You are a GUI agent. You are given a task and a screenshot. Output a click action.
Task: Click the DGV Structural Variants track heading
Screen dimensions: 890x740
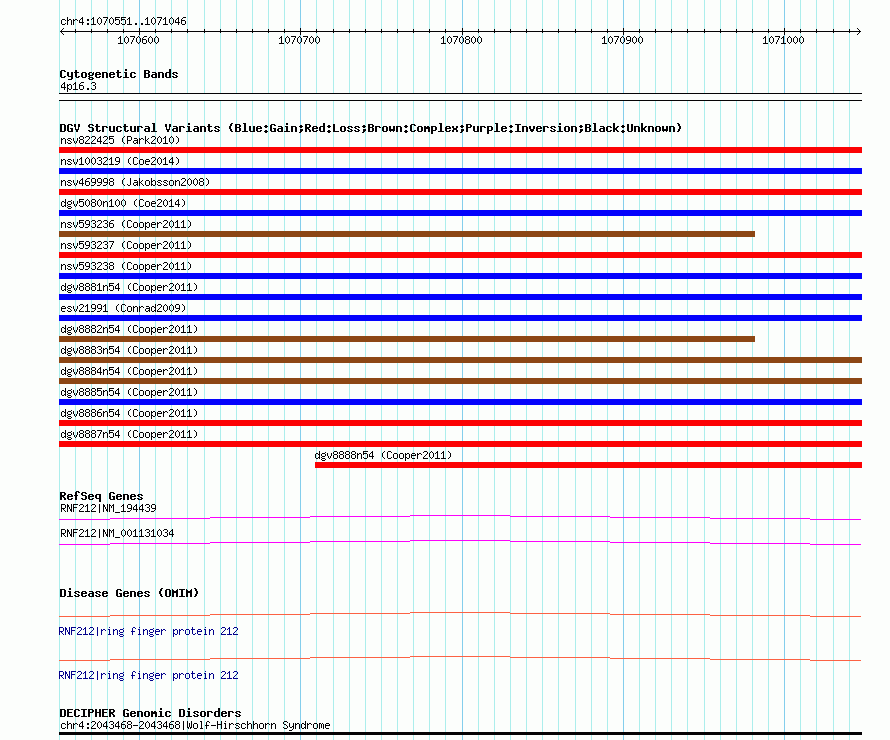point(370,128)
